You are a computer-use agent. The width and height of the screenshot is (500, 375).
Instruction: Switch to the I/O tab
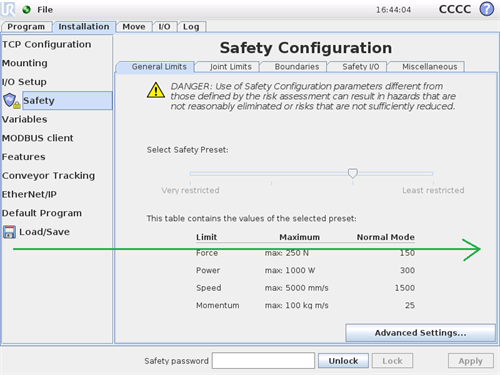[x=164, y=27]
